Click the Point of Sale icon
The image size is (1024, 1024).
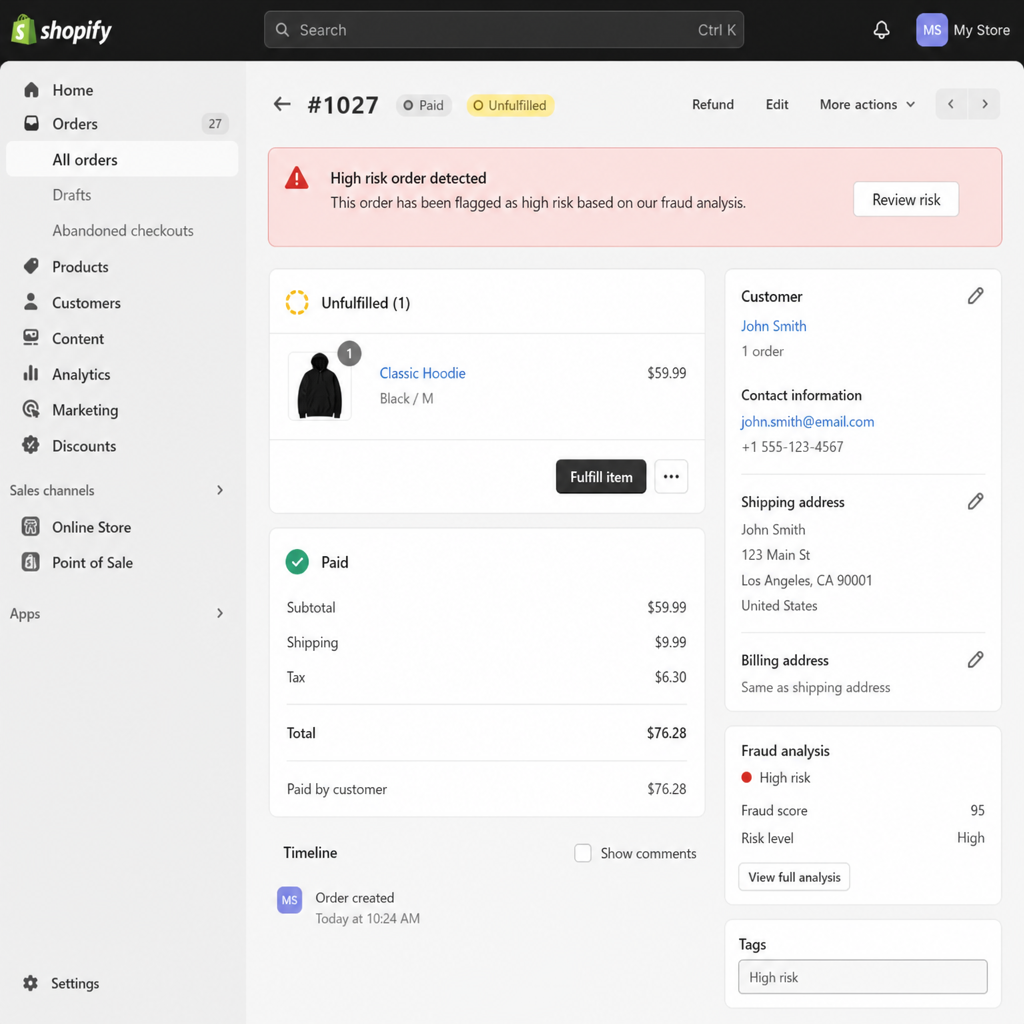tap(31, 562)
